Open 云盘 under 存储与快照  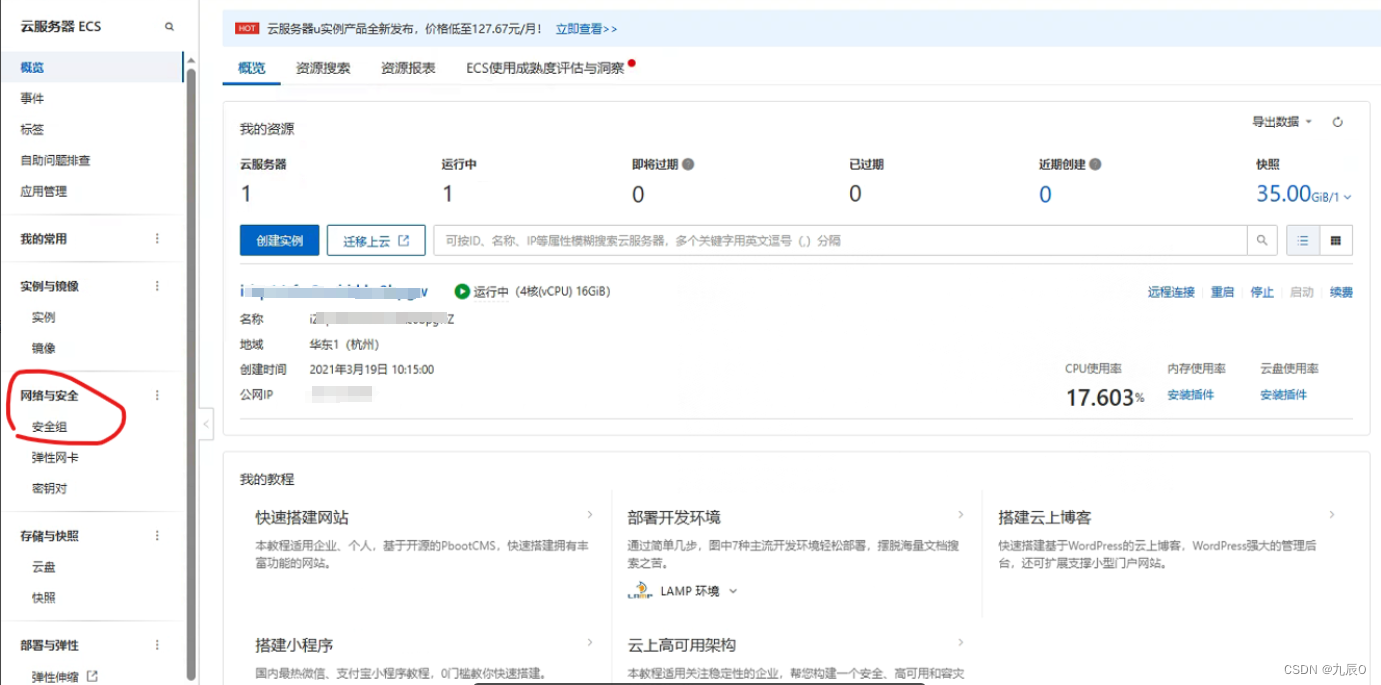point(44,567)
